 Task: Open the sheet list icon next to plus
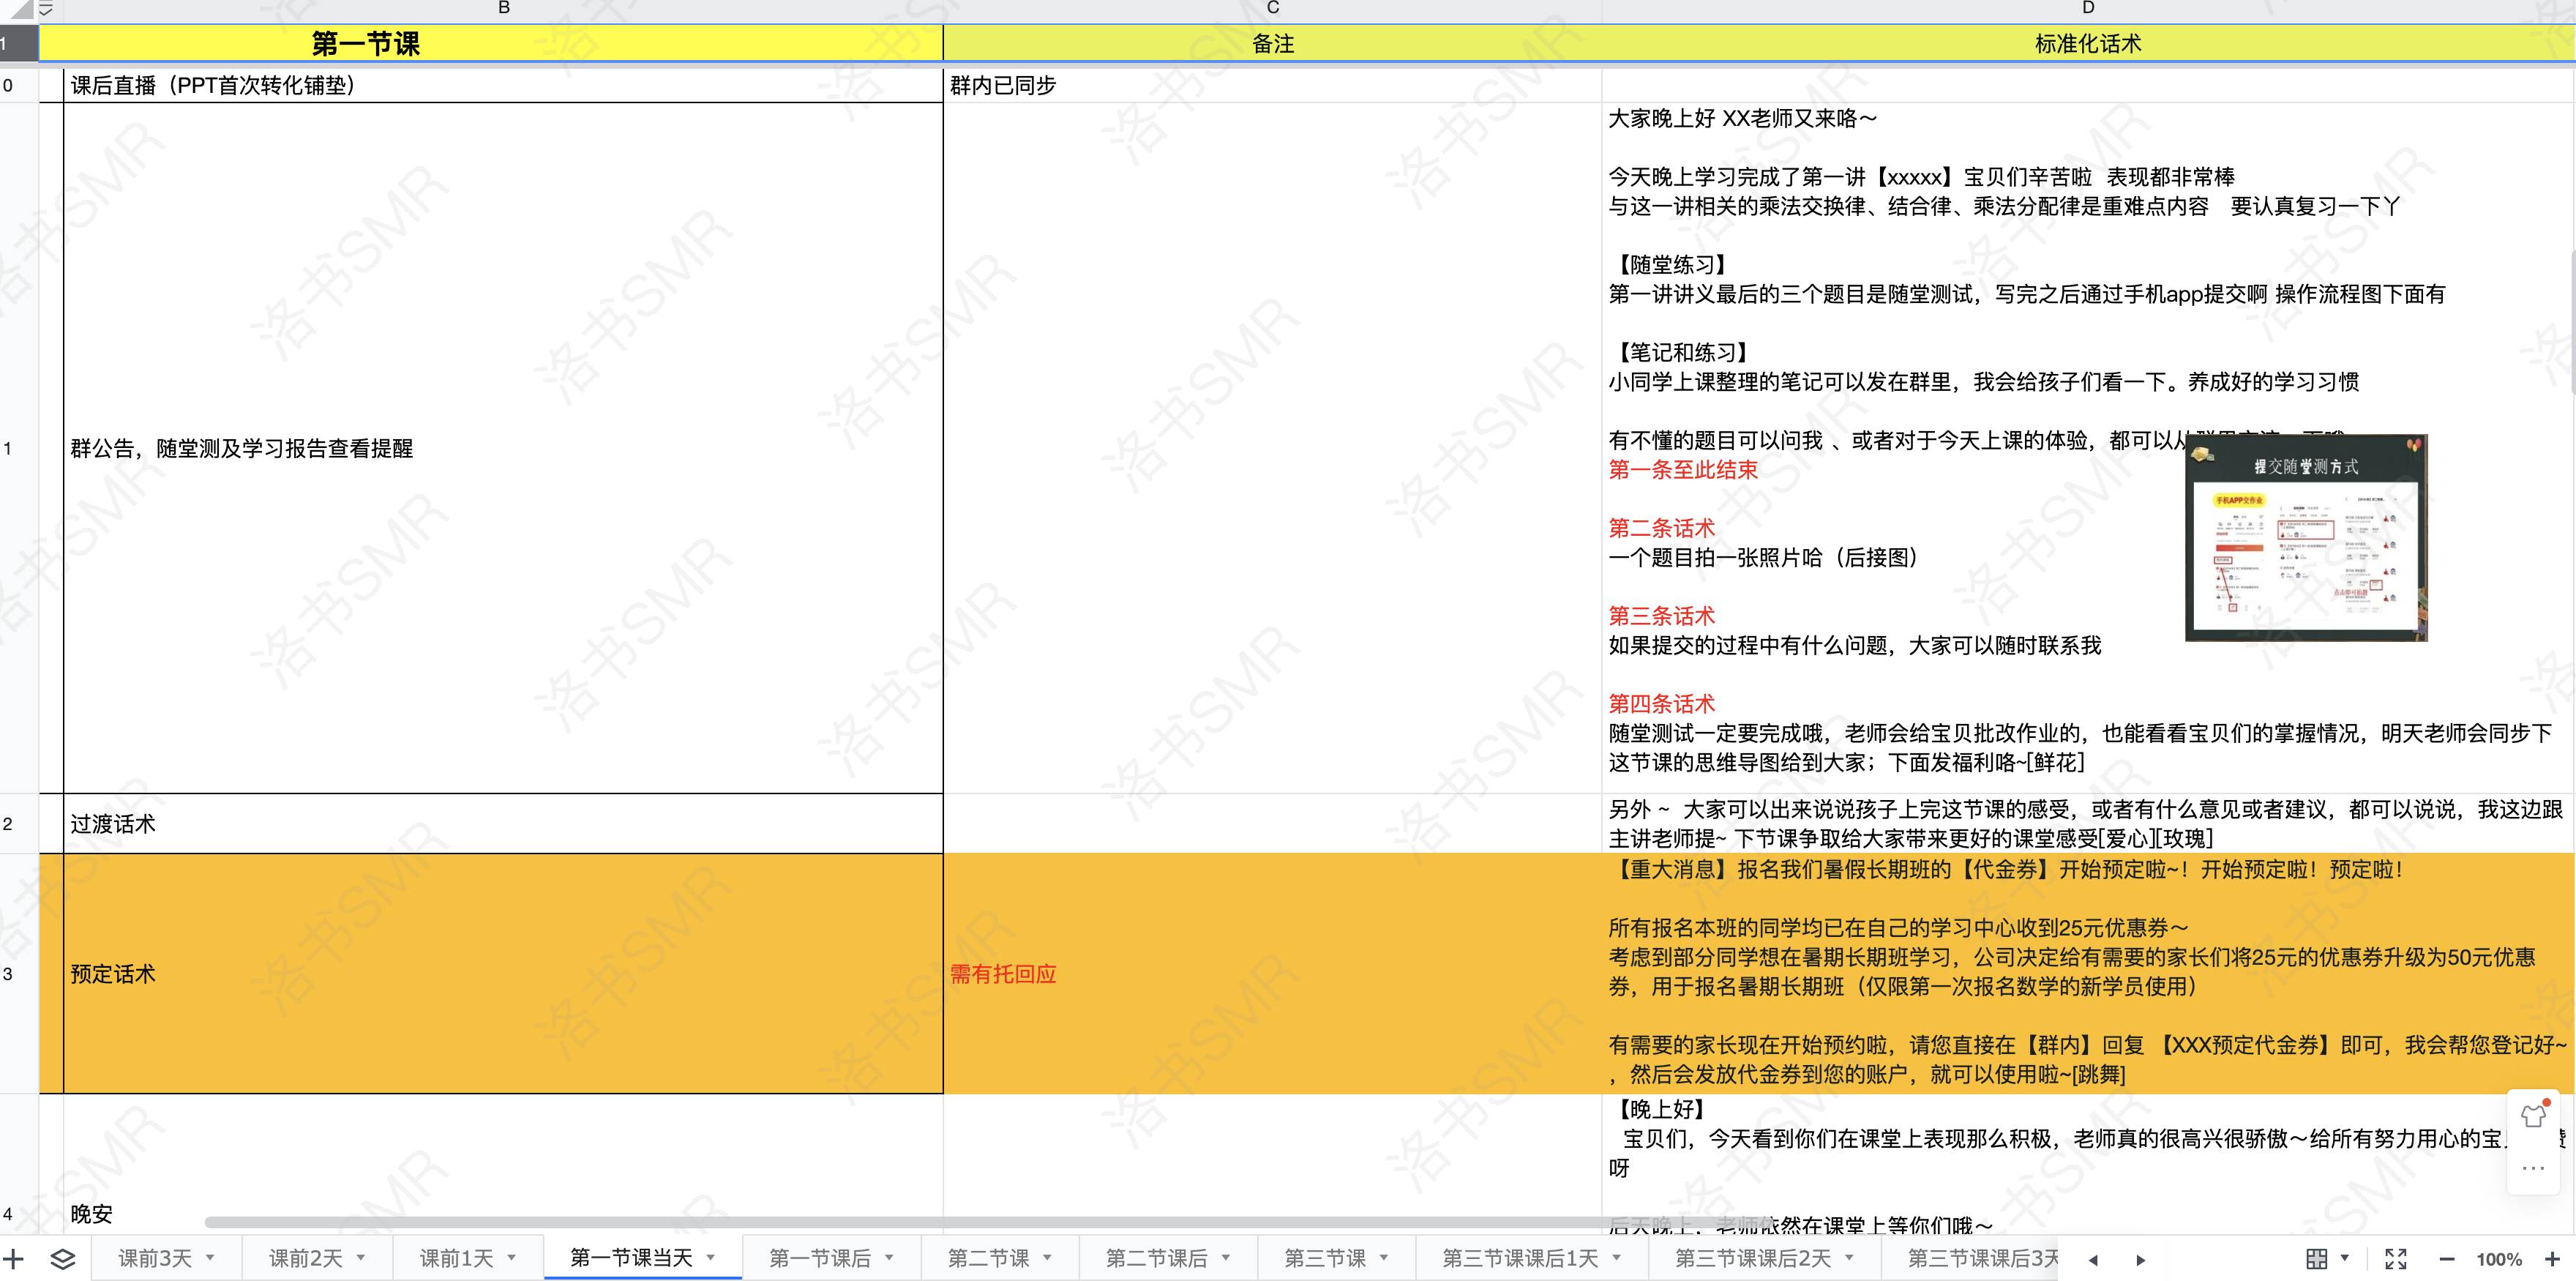pos(62,1258)
